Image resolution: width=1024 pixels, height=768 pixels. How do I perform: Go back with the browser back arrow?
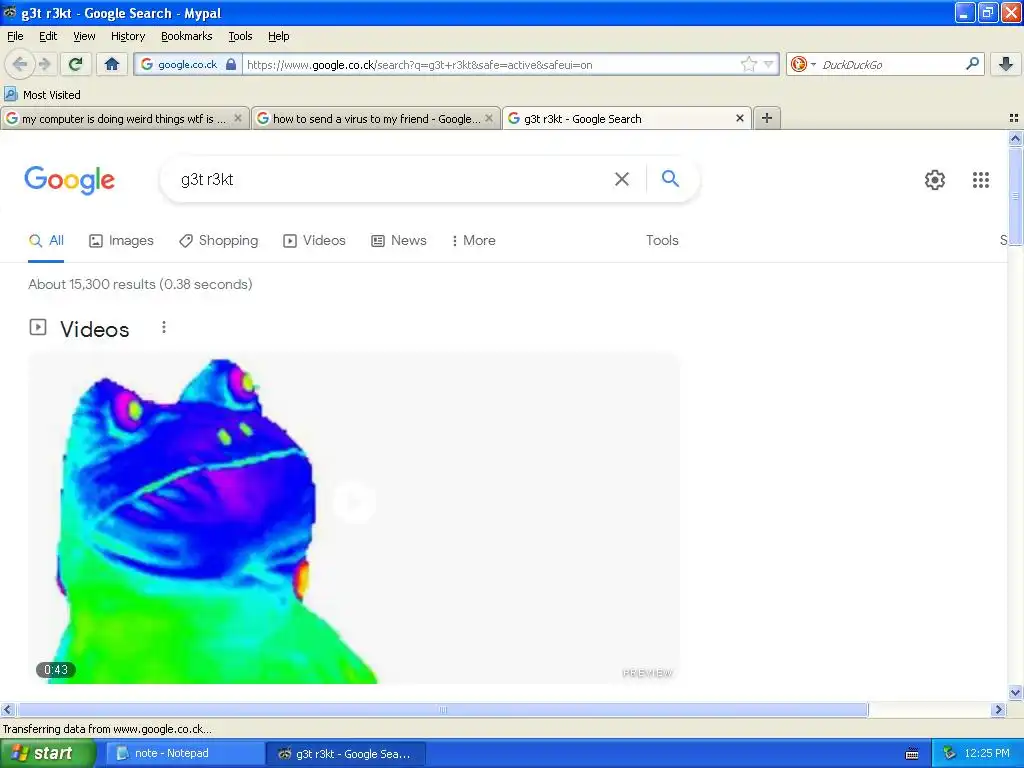point(20,64)
